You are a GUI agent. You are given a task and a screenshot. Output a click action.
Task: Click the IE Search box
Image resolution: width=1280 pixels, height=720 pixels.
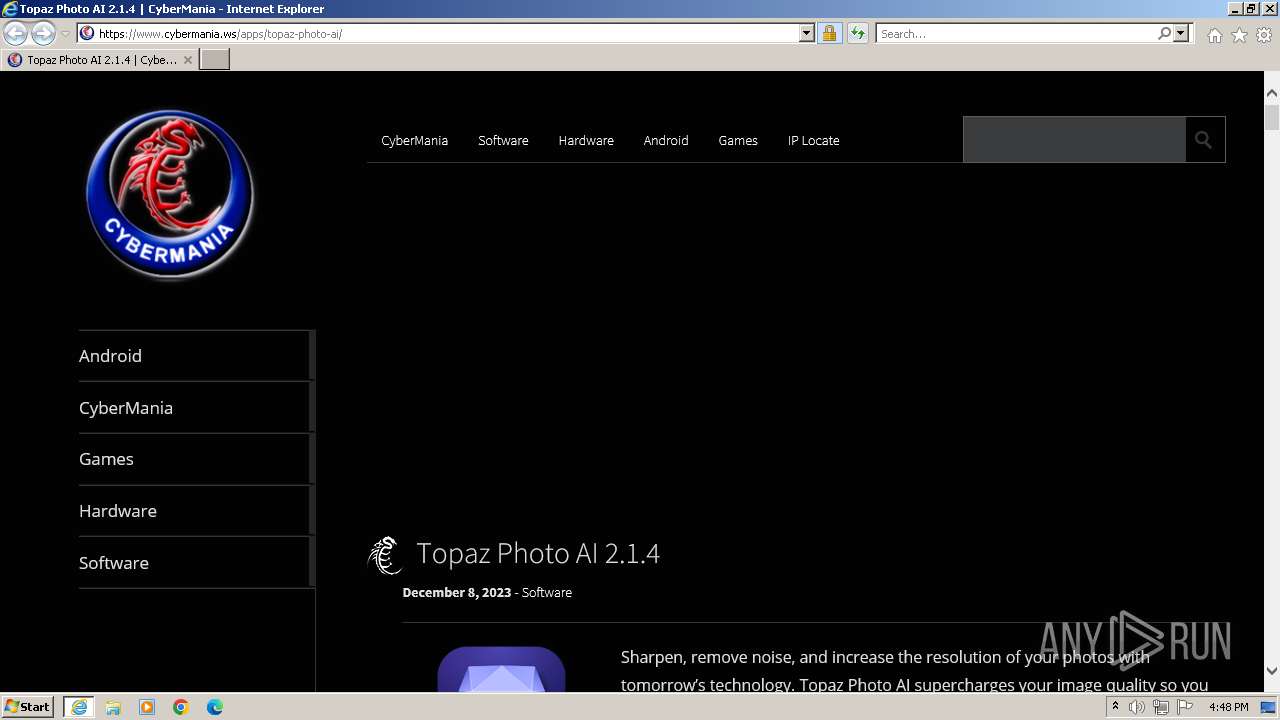1015,34
